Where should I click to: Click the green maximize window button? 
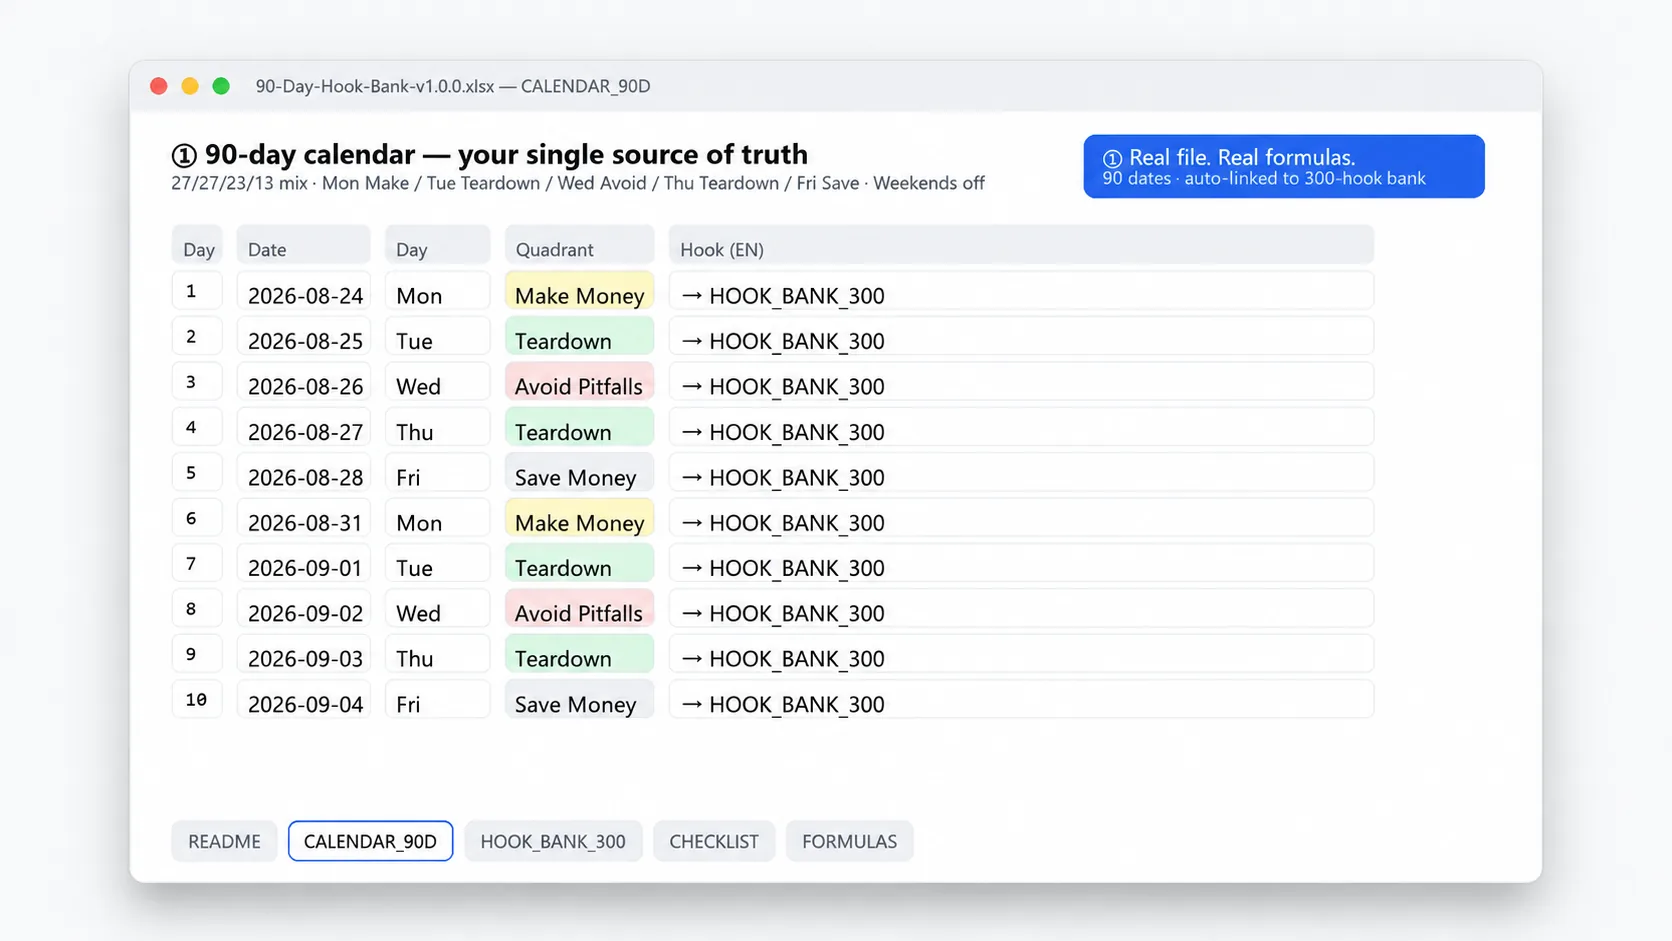(x=221, y=86)
